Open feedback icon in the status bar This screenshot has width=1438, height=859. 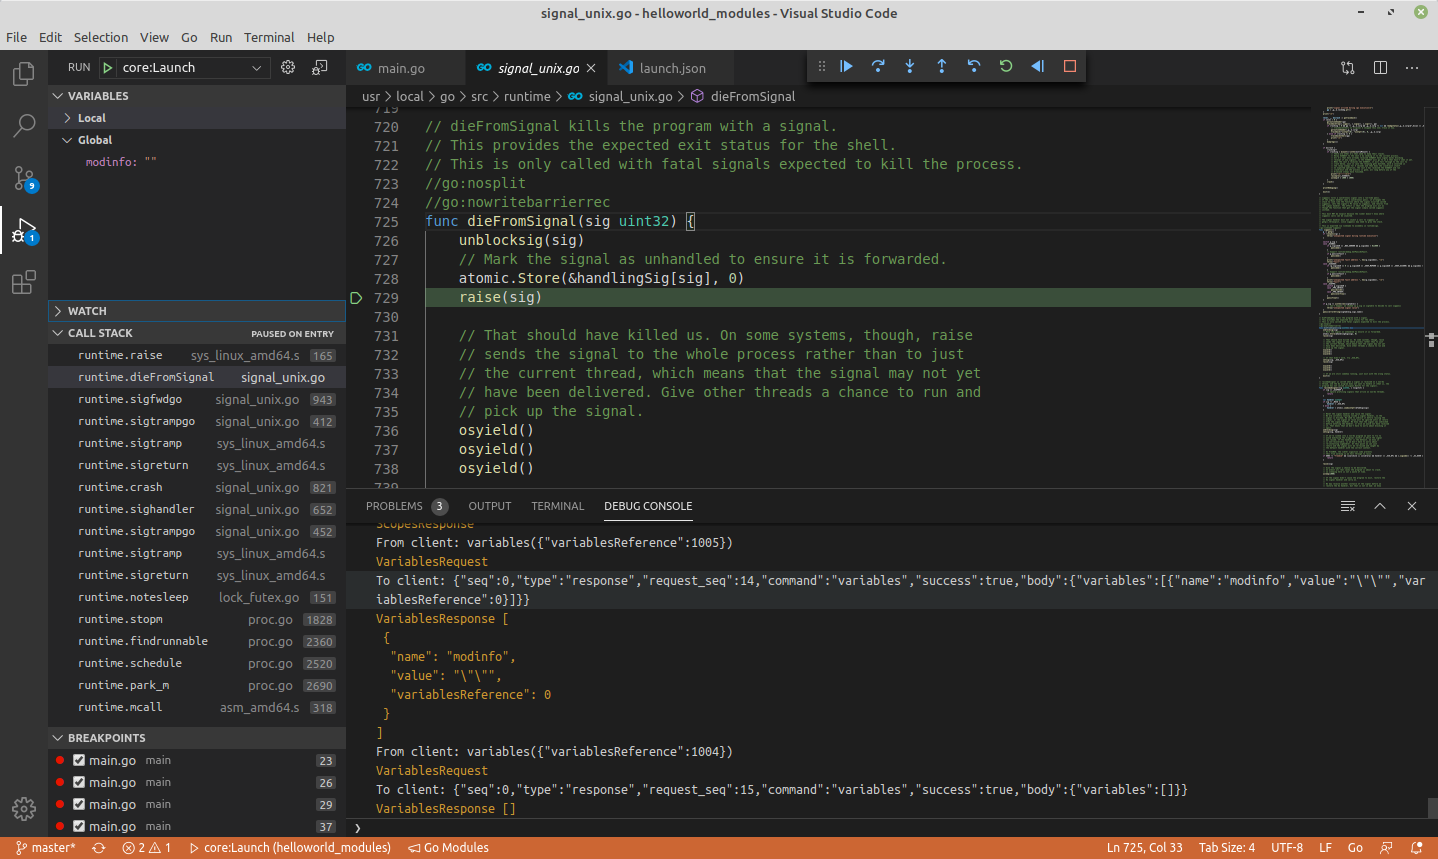(1386, 848)
